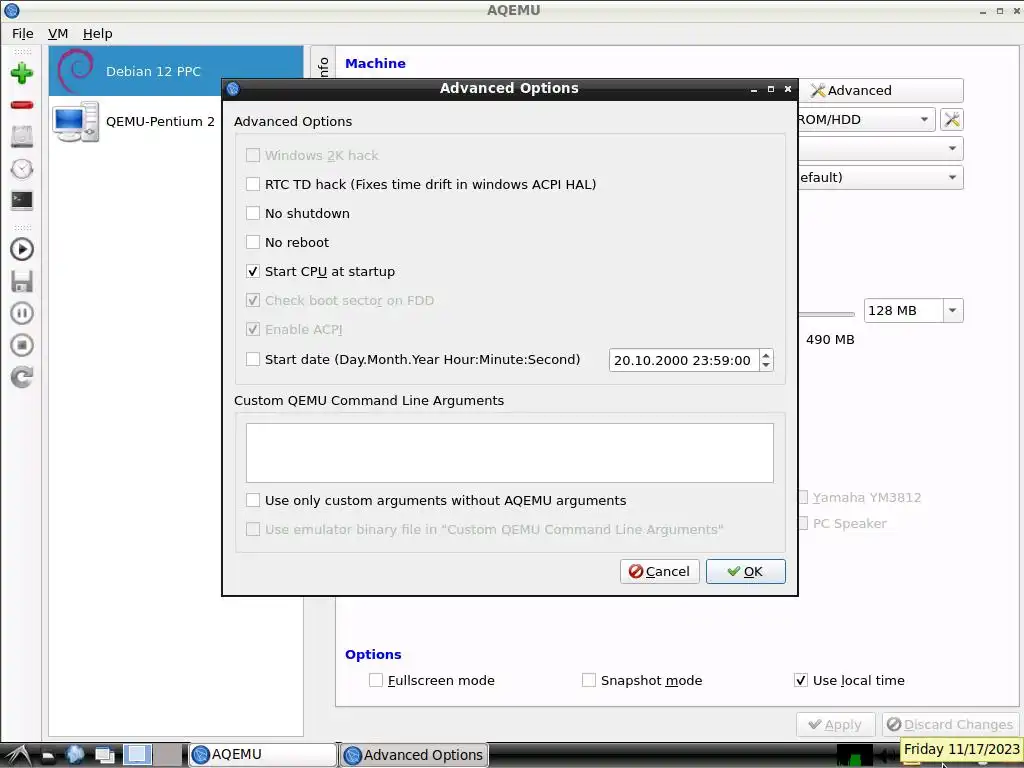Increase start date using up arrow
This screenshot has width=1024, height=768.
coord(766,355)
